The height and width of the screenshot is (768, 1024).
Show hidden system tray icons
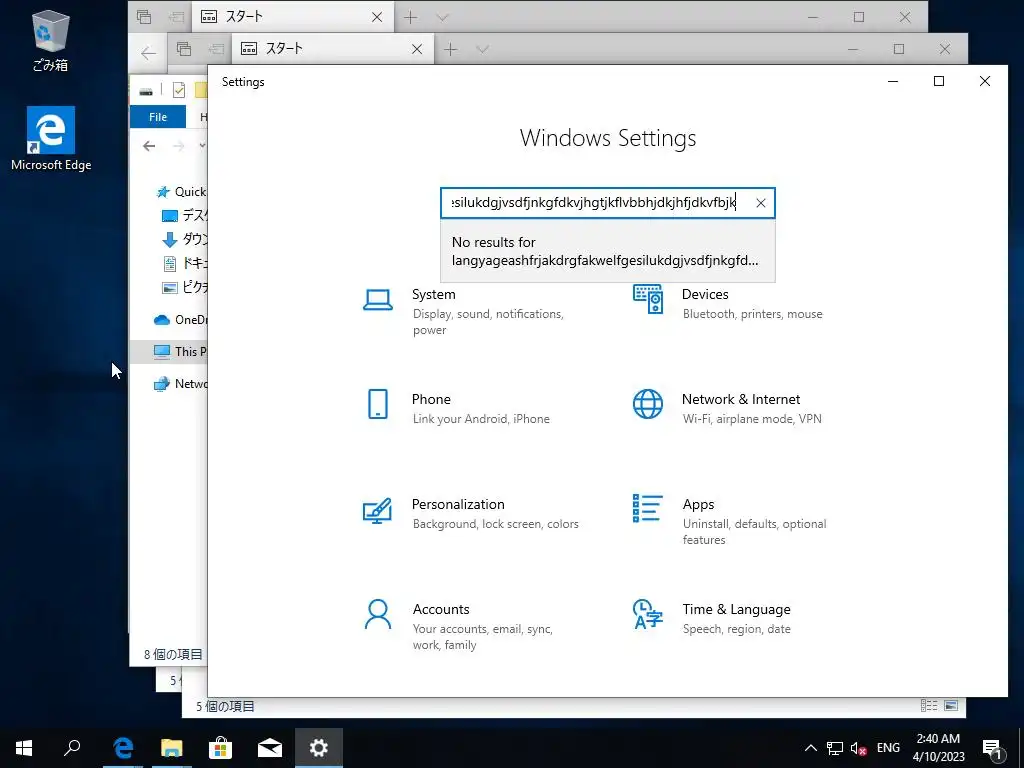pos(810,748)
